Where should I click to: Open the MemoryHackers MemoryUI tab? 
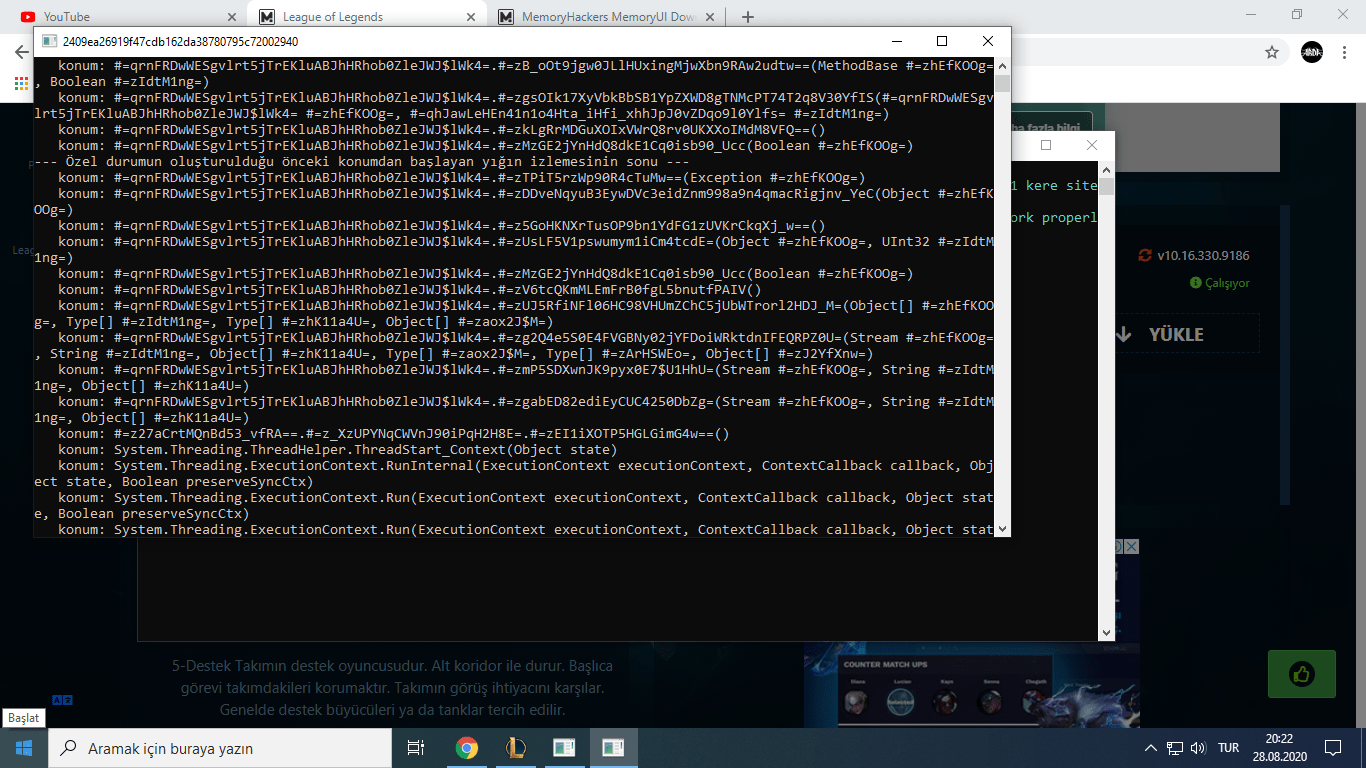click(605, 16)
